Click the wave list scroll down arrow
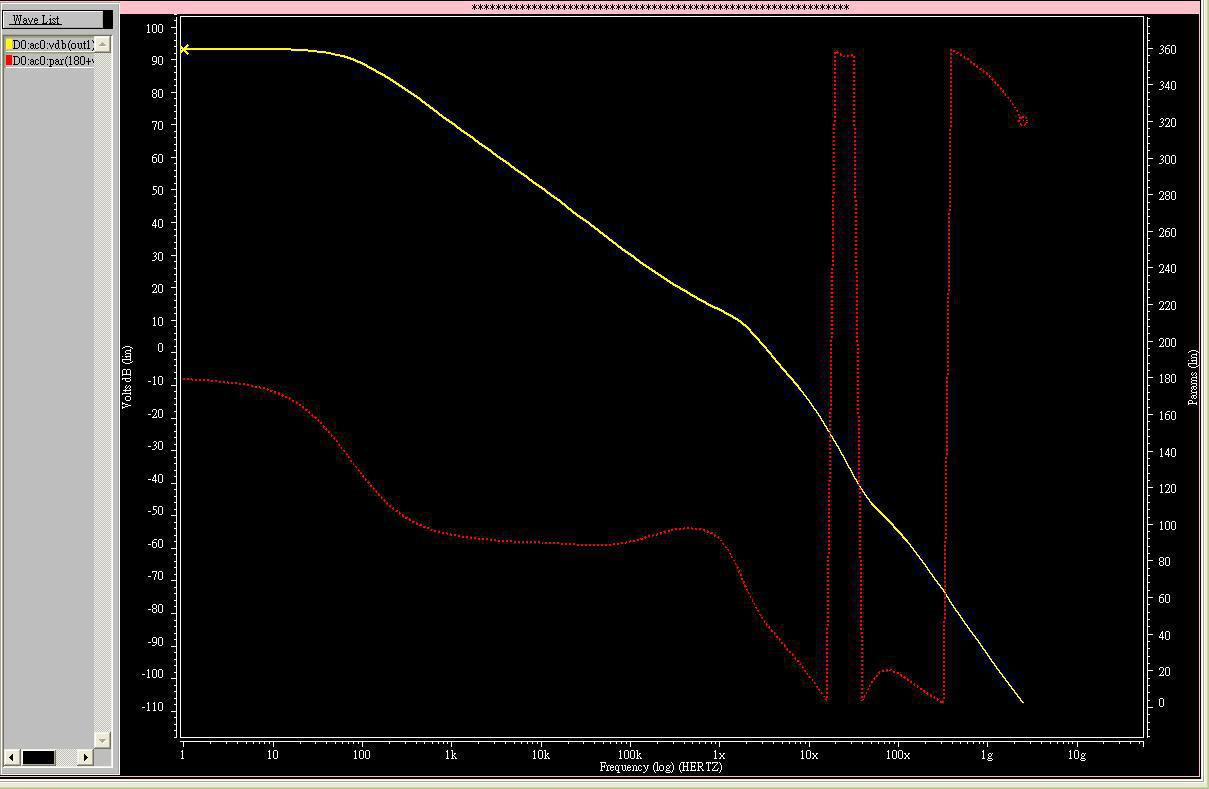This screenshot has height=789, width=1209. [102, 739]
